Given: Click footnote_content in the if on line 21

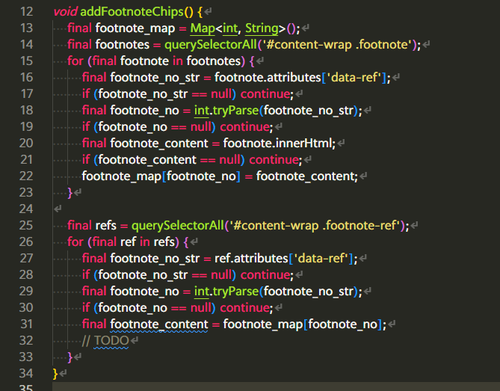Looking at the screenshot, I should click(x=147, y=160).
